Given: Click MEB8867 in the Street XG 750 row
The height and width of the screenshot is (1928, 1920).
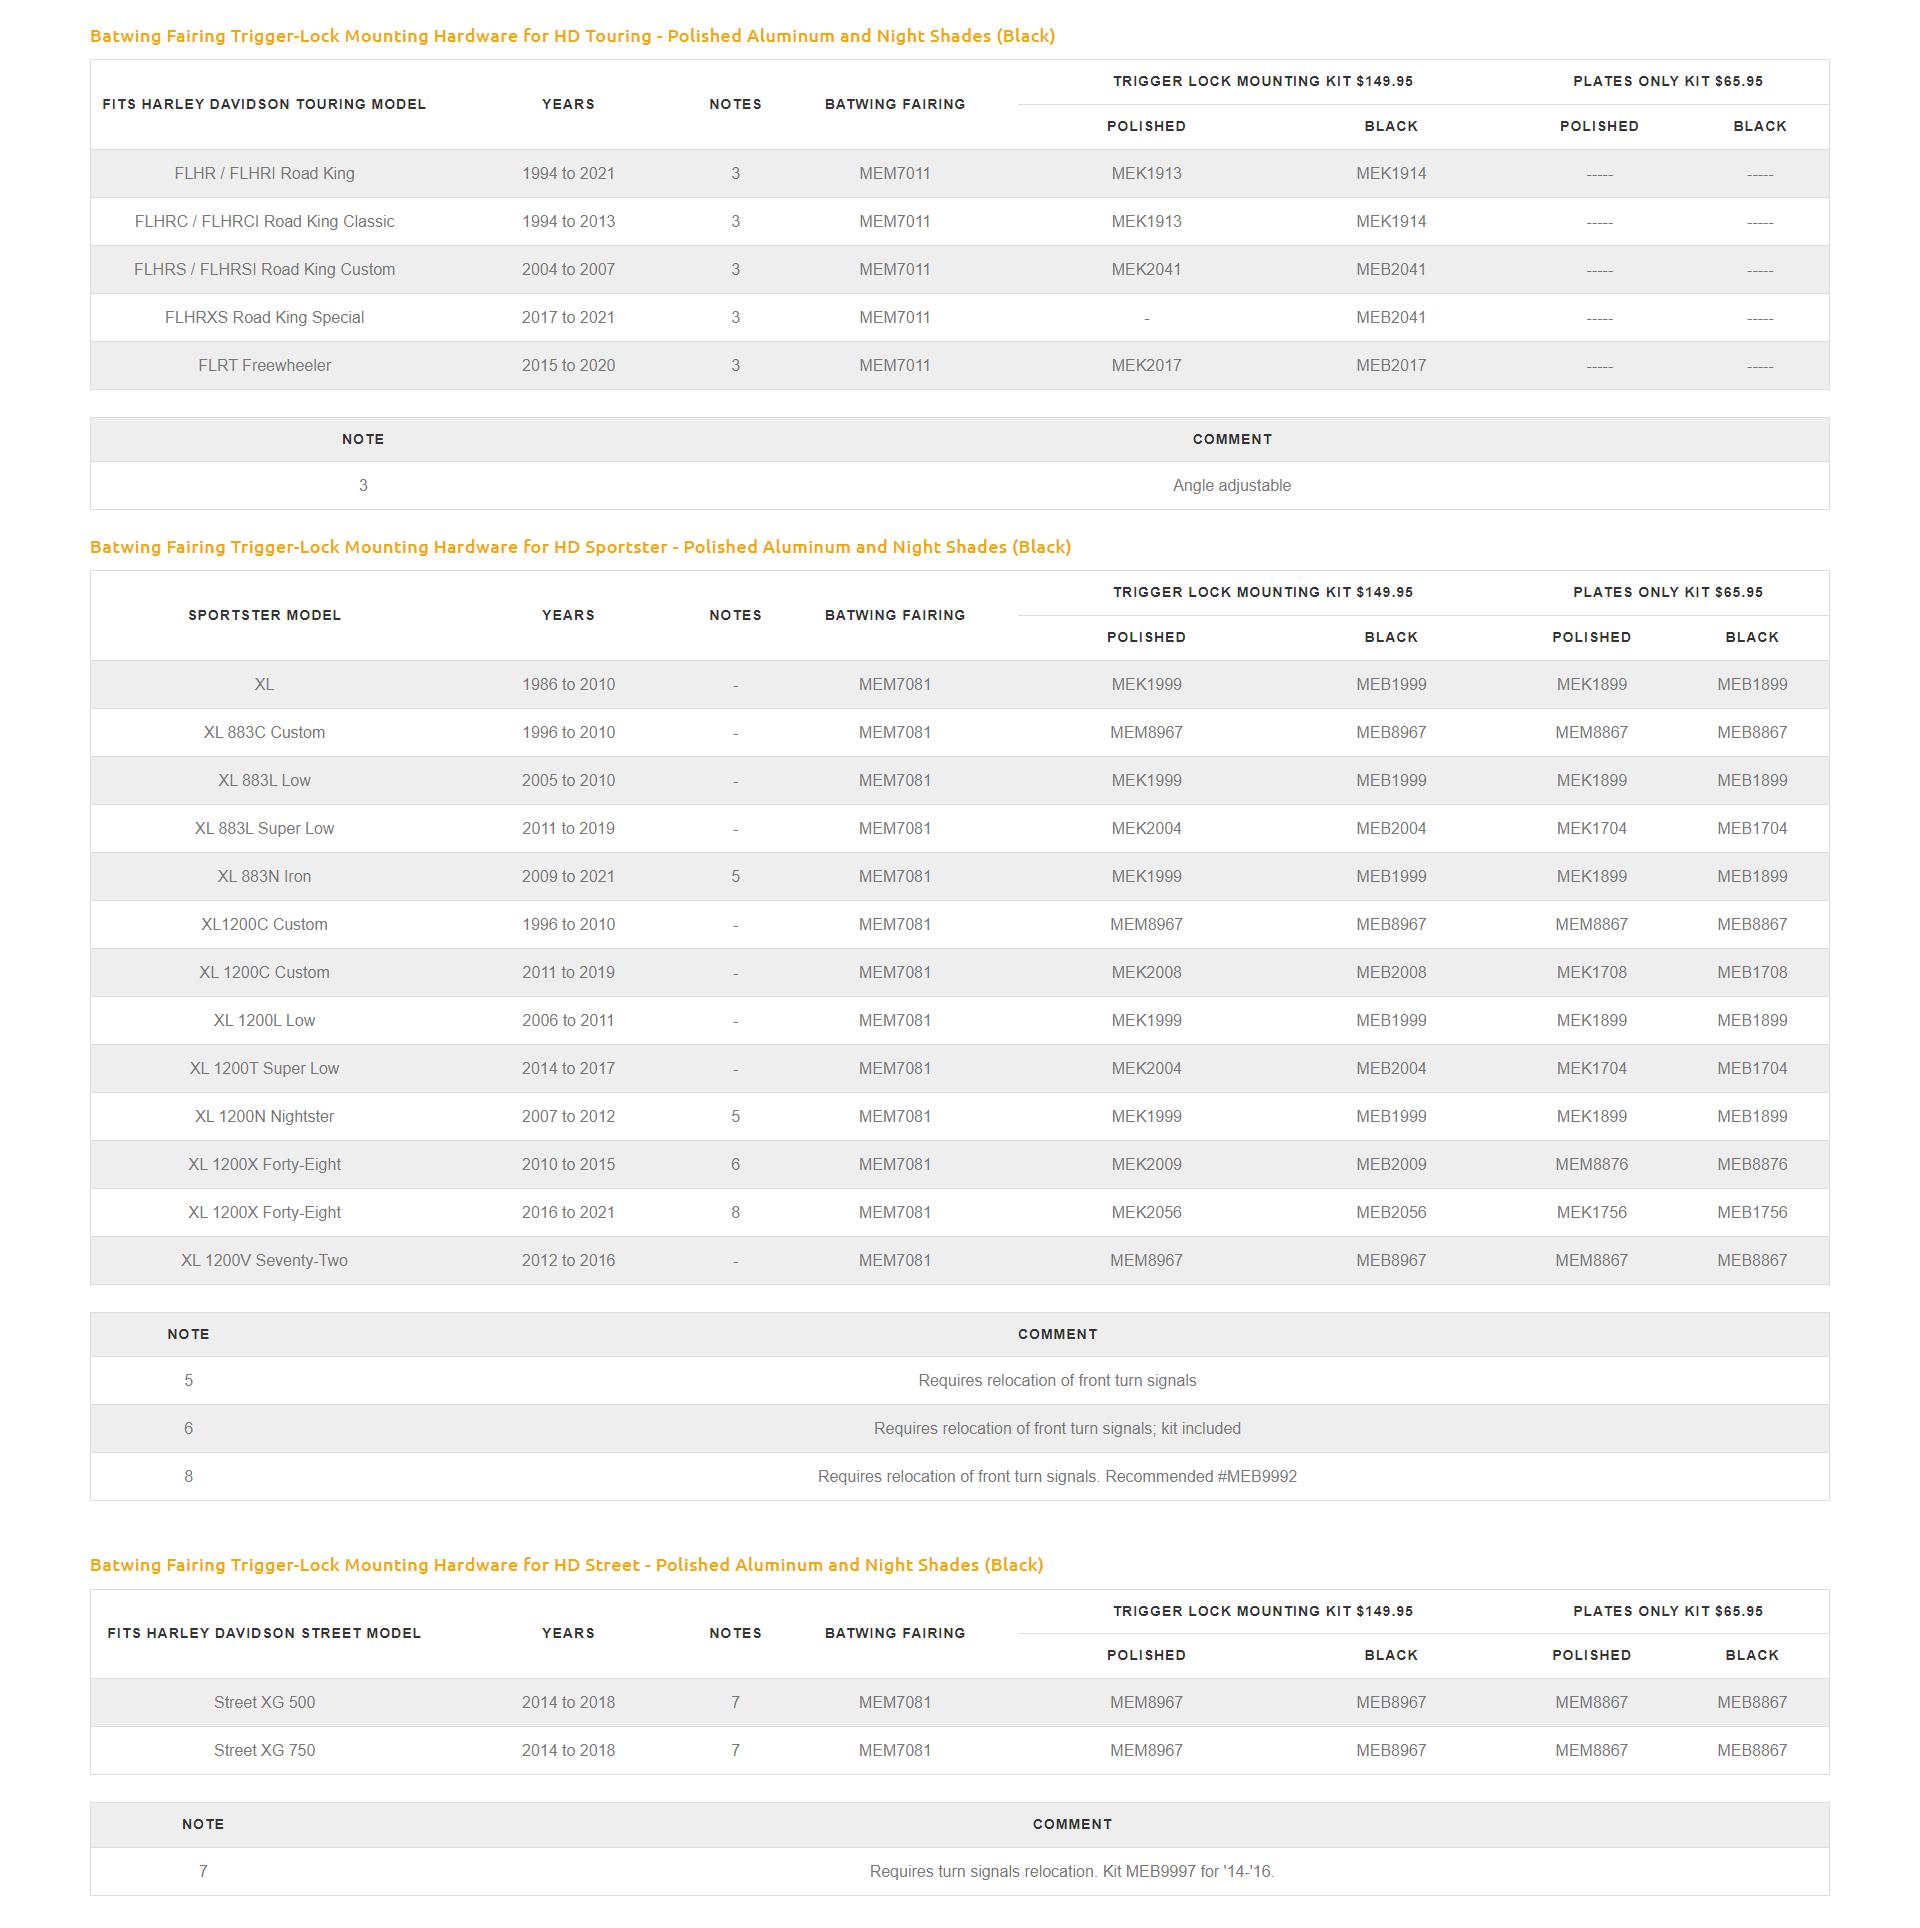Looking at the screenshot, I should [1751, 1751].
